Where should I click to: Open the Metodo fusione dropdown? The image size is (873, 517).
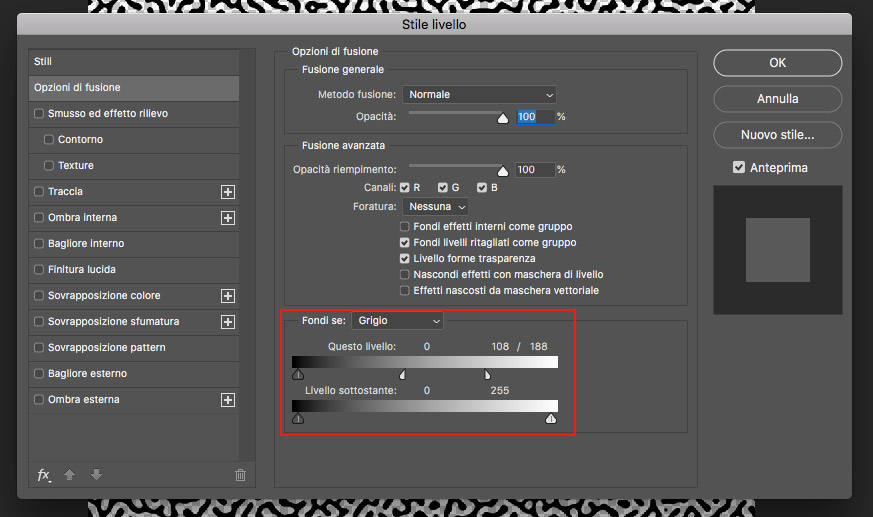point(479,95)
